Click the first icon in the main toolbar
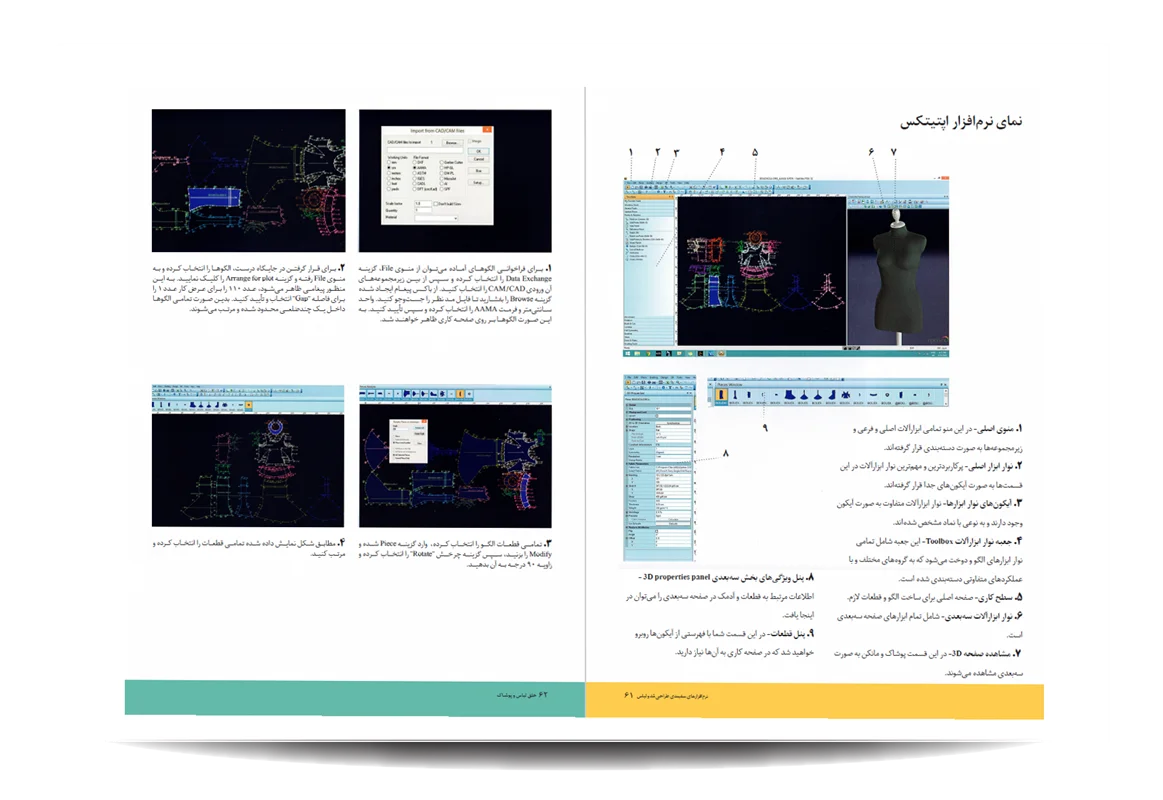The image size is (1163, 800). tap(628, 188)
